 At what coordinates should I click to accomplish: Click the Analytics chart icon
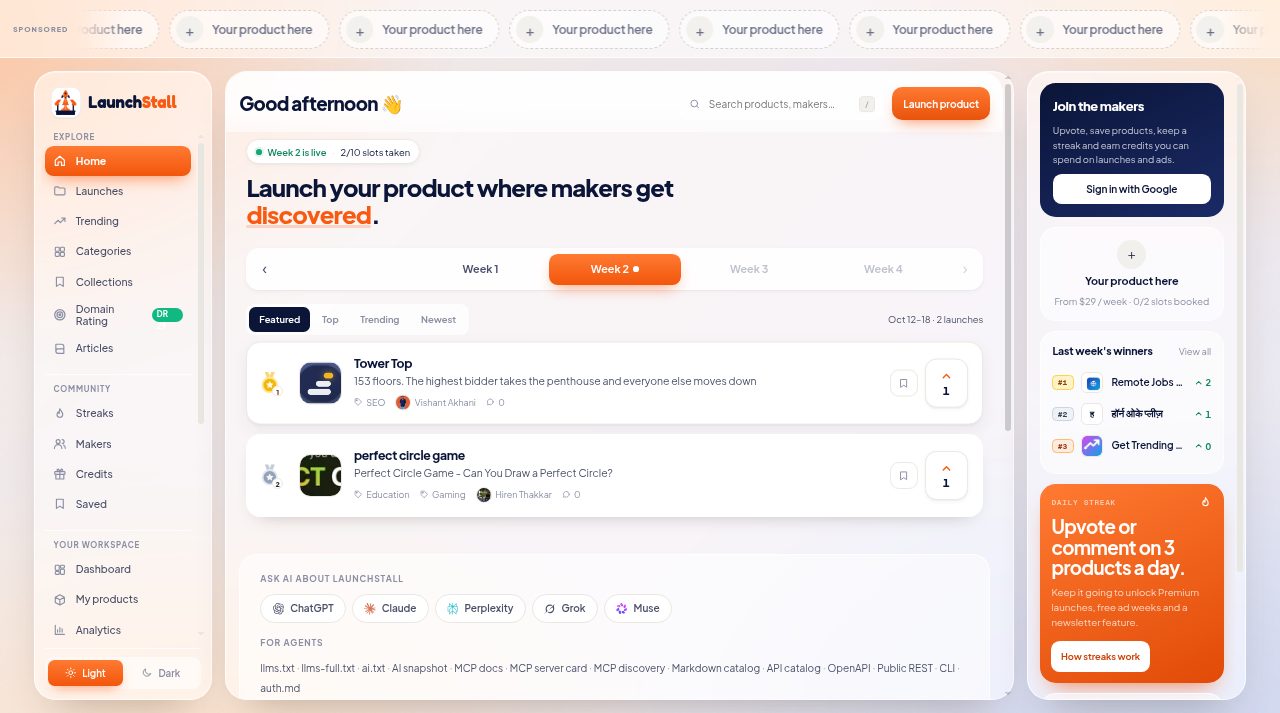tap(60, 630)
